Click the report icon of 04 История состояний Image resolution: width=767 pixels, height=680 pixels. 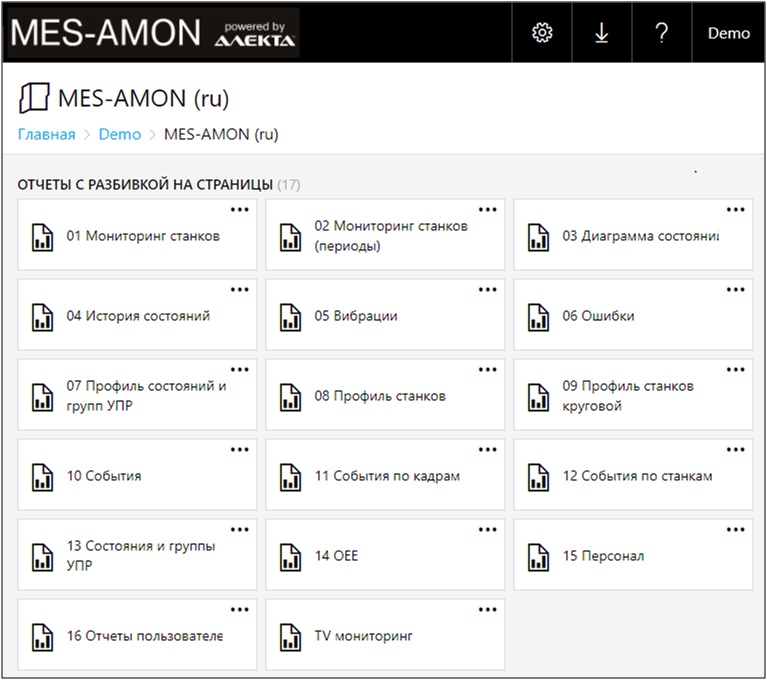(x=43, y=317)
